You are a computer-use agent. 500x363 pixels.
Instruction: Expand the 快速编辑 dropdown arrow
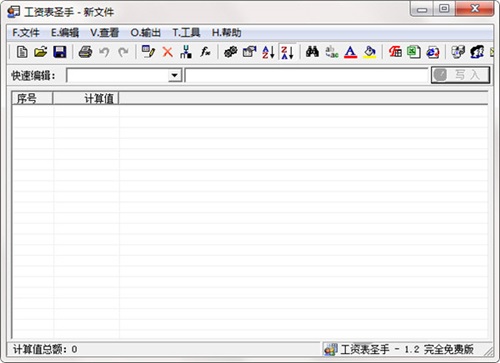pos(175,75)
